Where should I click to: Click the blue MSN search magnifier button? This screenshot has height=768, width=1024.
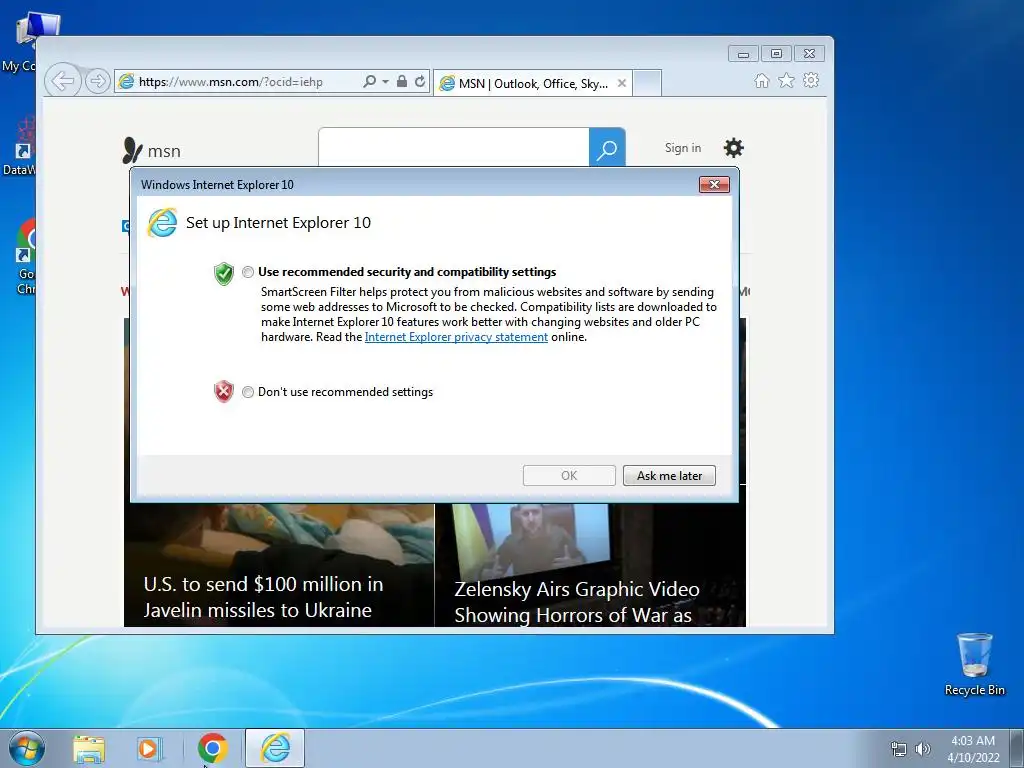point(607,148)
